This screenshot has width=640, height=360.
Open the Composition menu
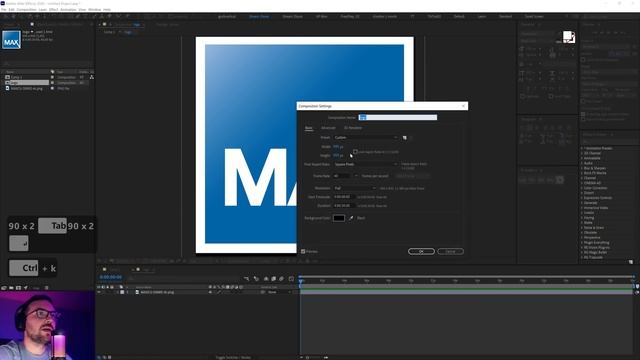click(26, 9)
